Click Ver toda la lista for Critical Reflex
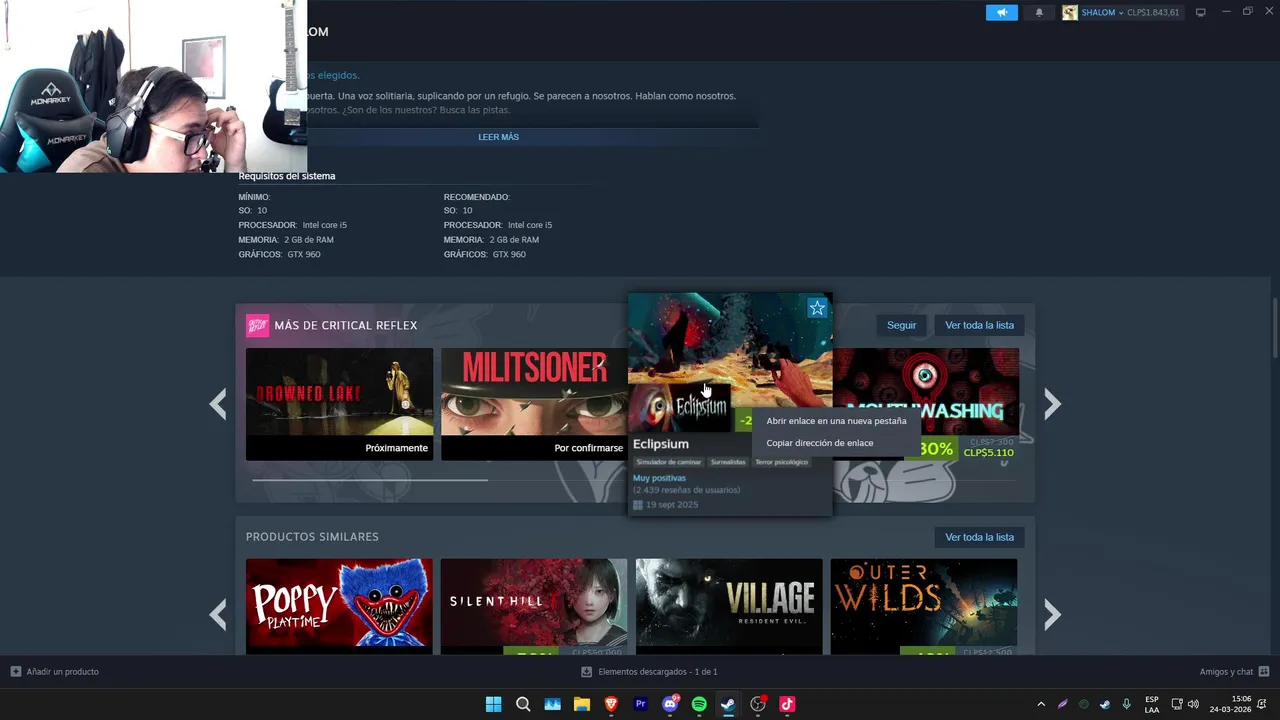This screenshot has width=1280, height=720. pos(979,325)
